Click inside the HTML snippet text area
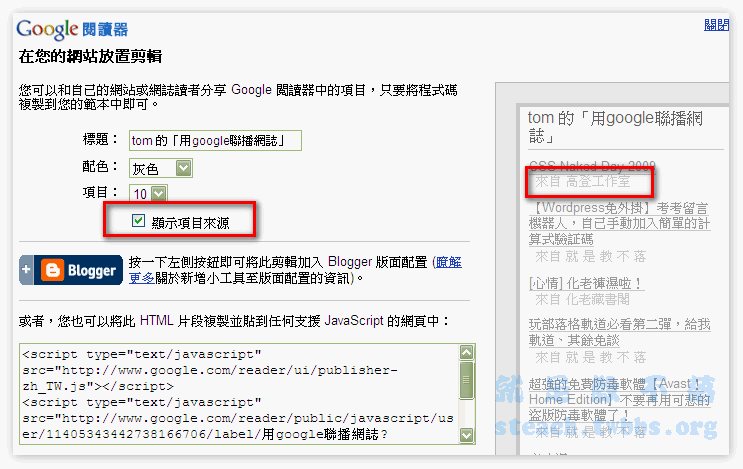The width and height of the screenshot is (743, 469). pos(239,394)
